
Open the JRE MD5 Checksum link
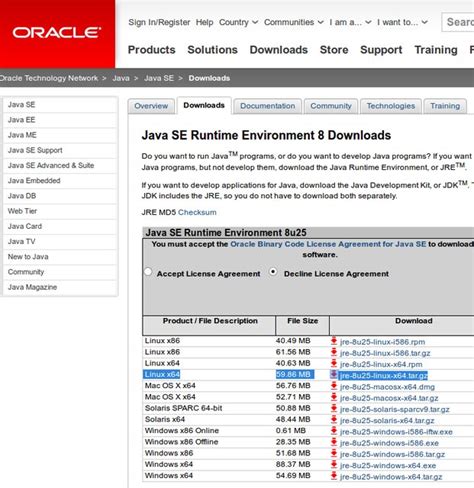point(197,212)
